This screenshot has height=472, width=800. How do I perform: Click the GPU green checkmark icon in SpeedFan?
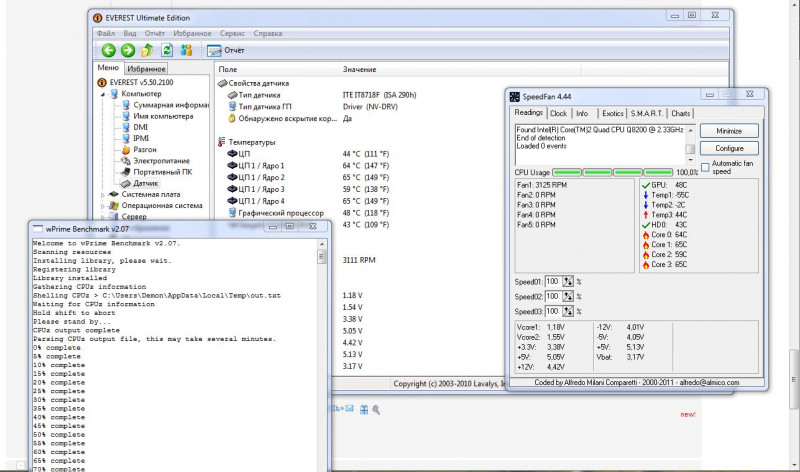(645, 185)
